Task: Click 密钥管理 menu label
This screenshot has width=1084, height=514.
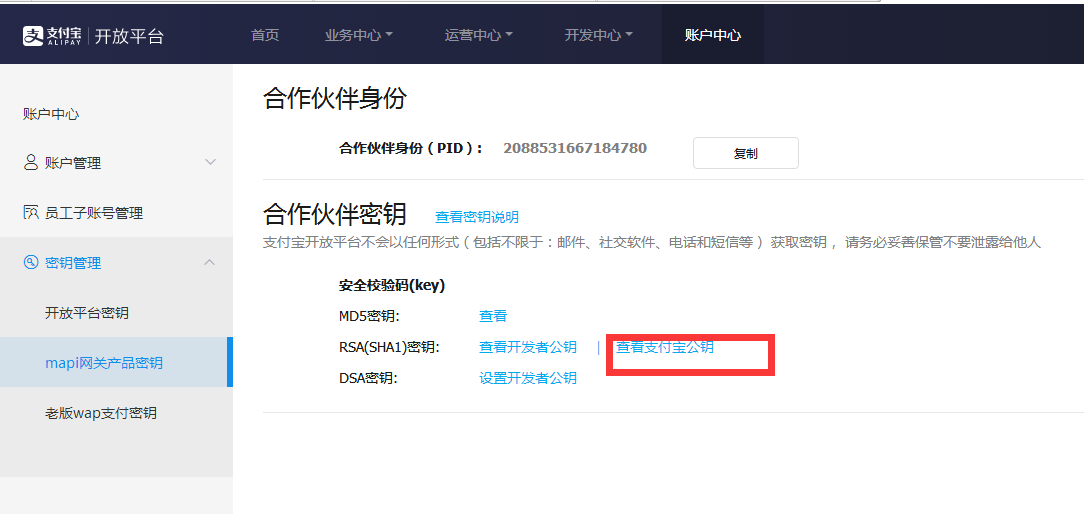Action: pos(73,263)
